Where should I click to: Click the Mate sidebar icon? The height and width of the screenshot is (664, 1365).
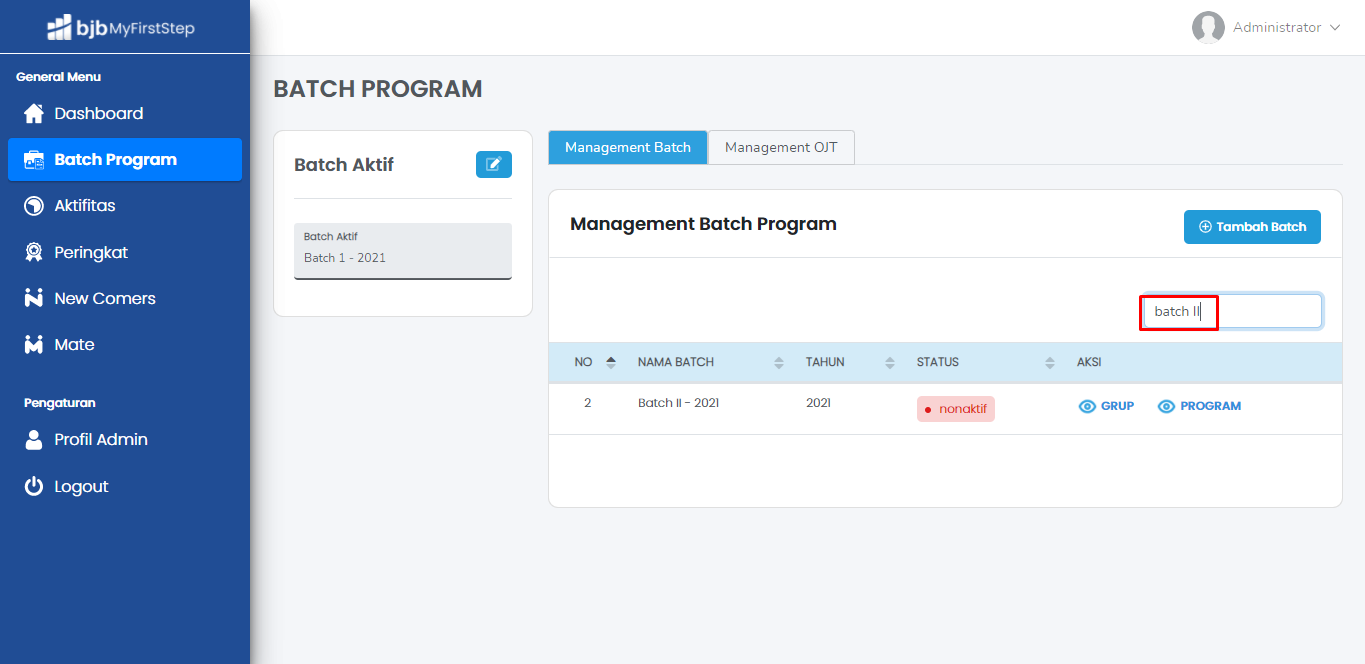(x=34, y=345)
